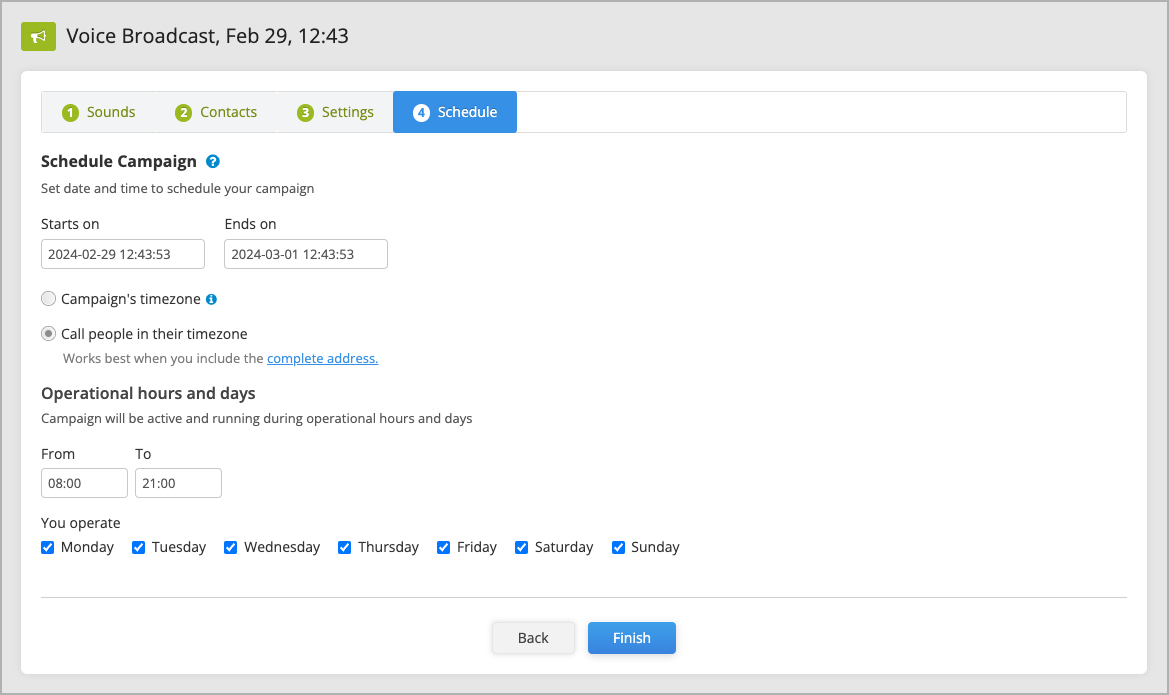Toggle the Sunday operating day checkbox
The image size is (1169, 695).
(618, 547)
